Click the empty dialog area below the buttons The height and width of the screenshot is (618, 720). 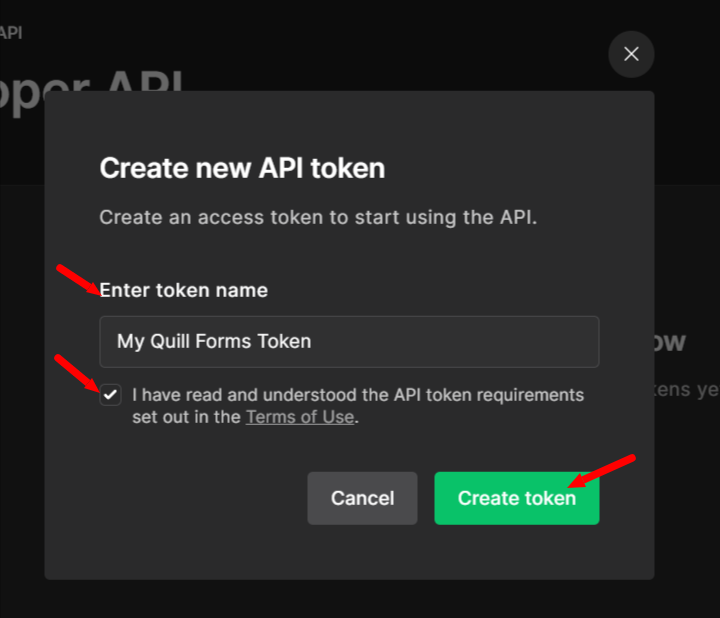click(x=349, y=552)
